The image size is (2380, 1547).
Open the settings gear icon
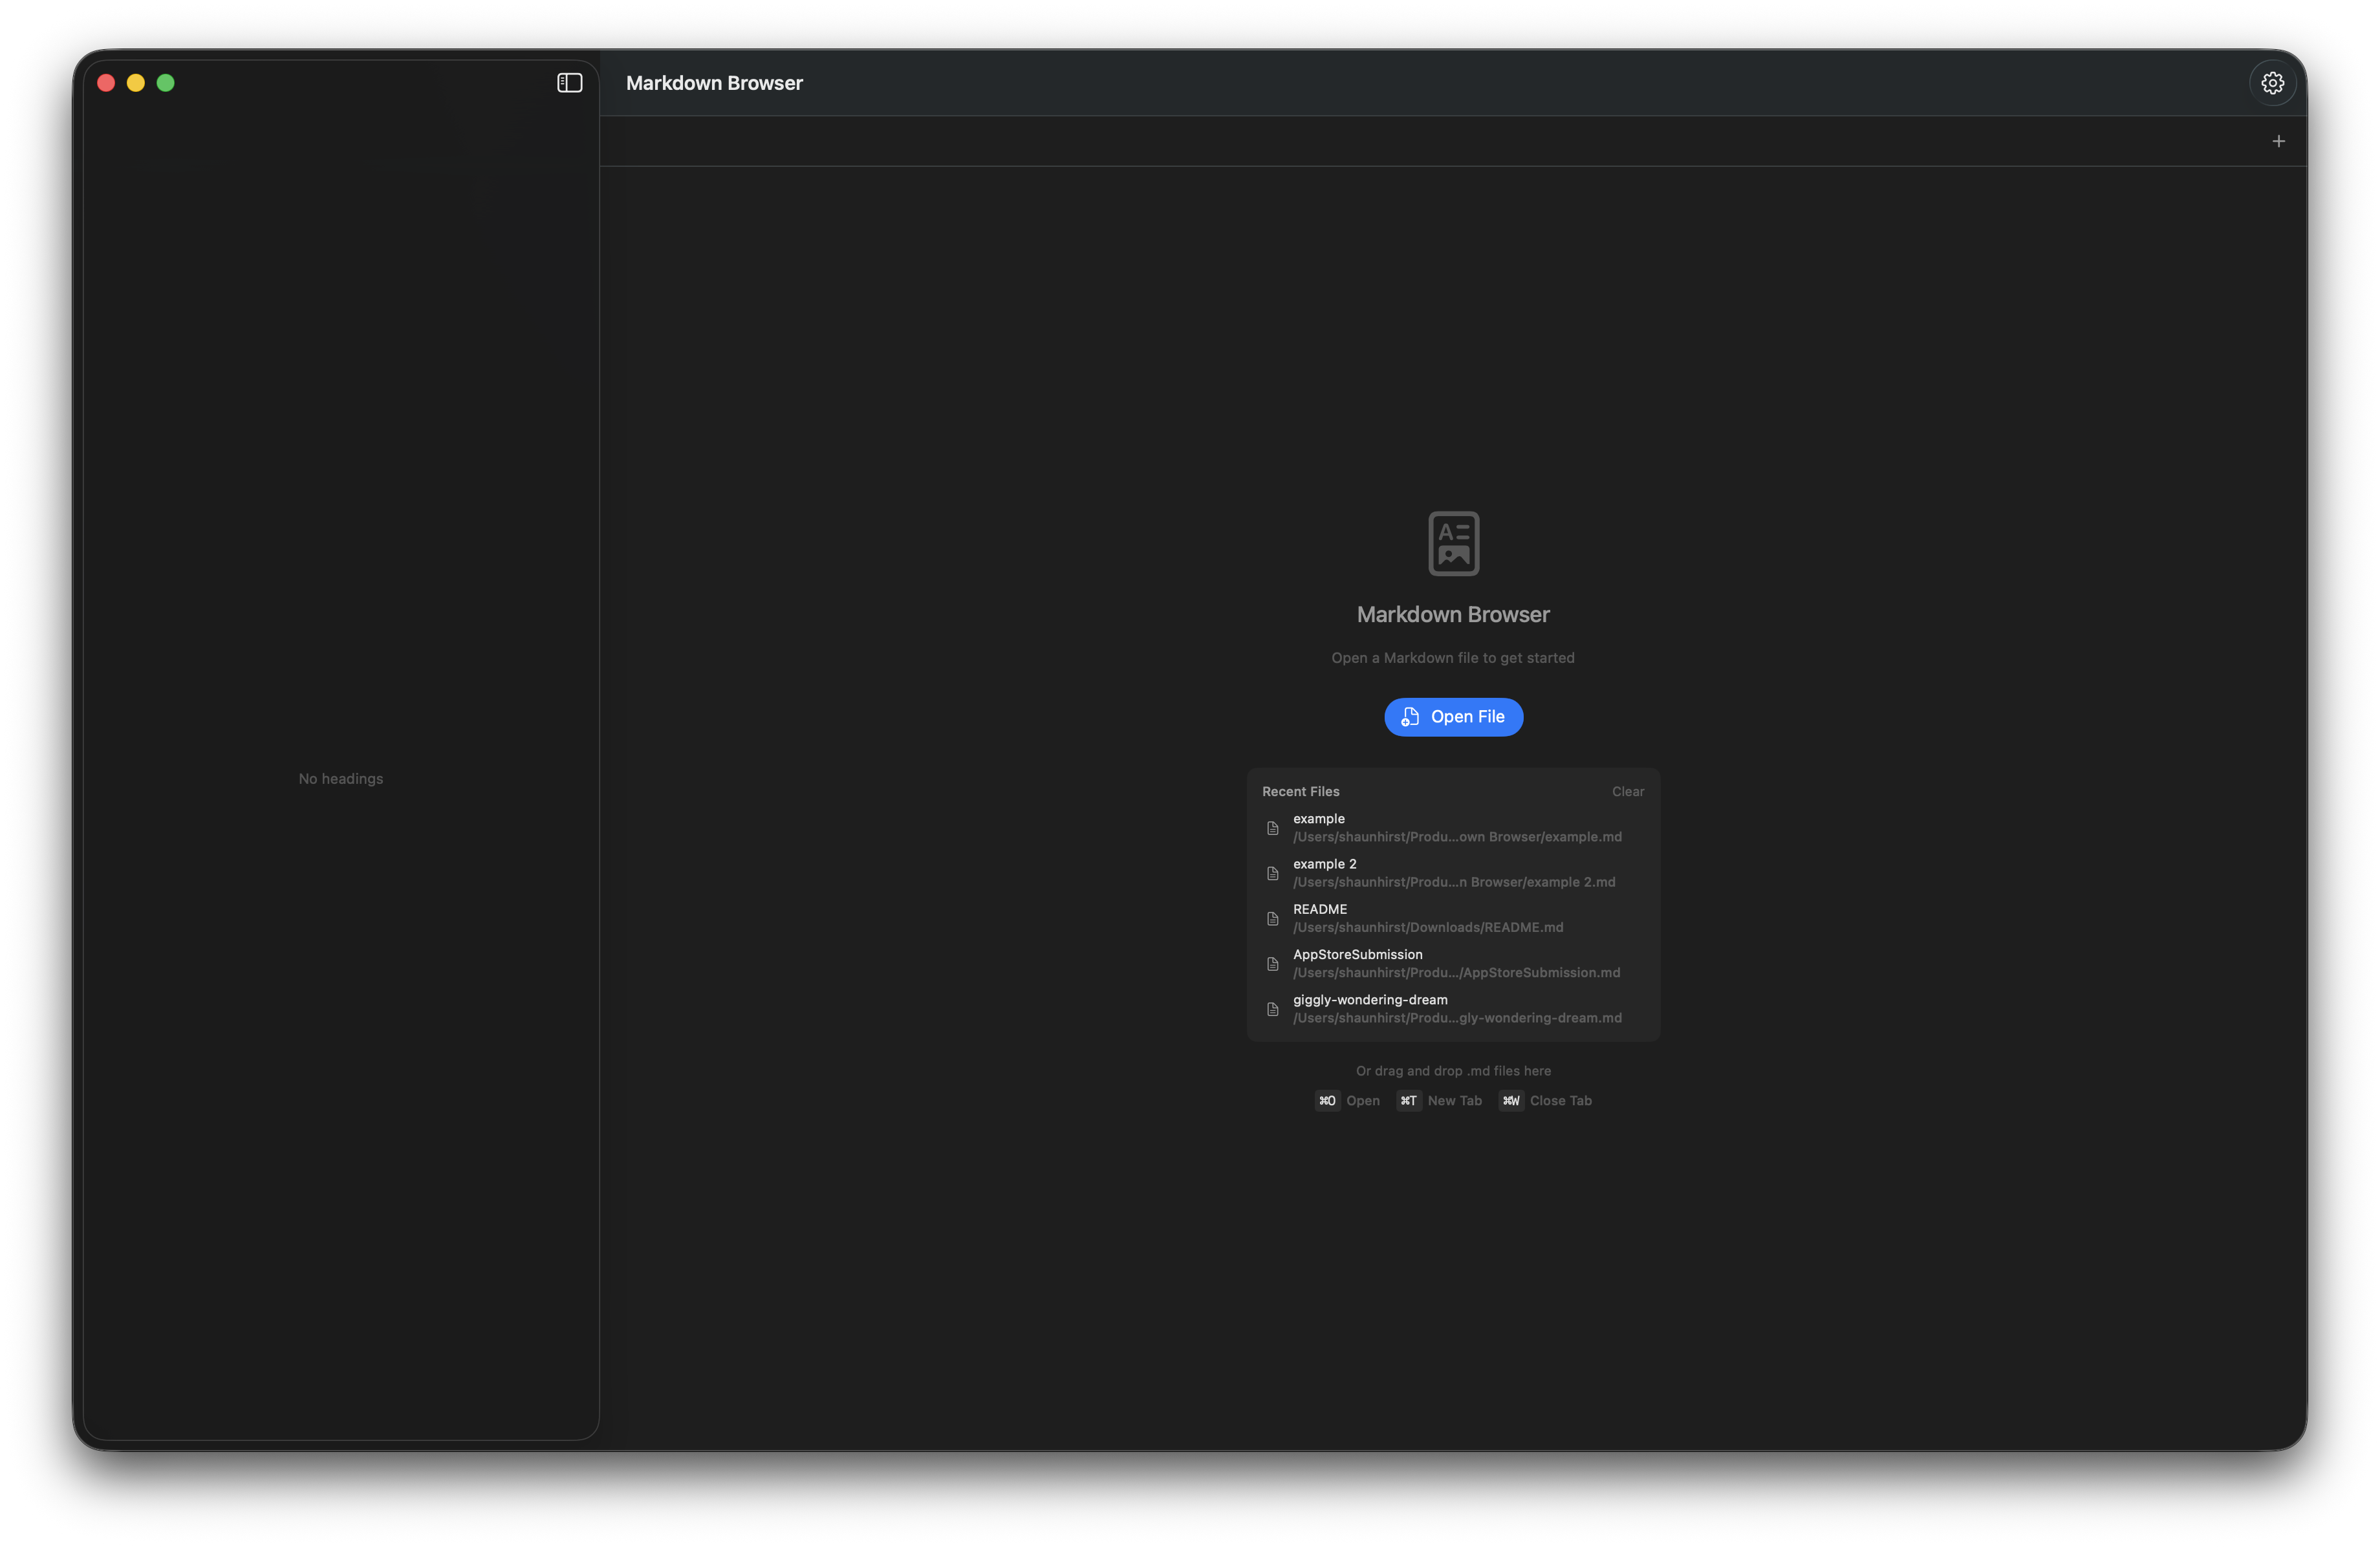point(2272,82)
